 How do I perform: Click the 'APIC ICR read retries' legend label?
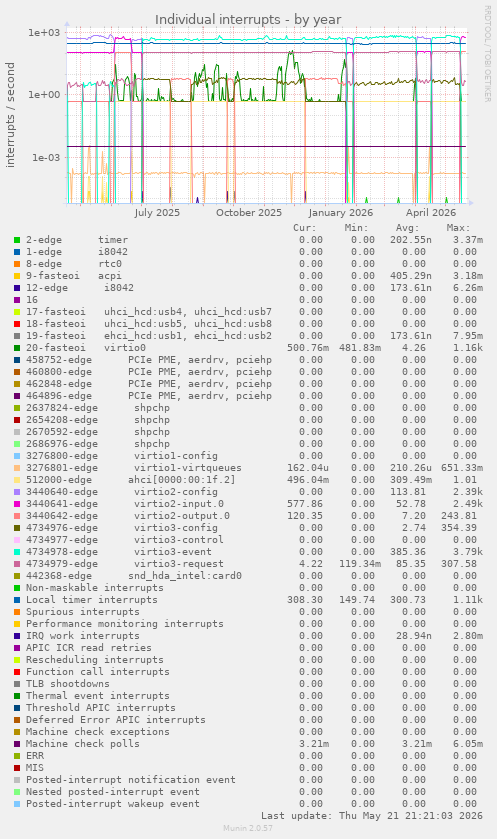tap(89, 648)
